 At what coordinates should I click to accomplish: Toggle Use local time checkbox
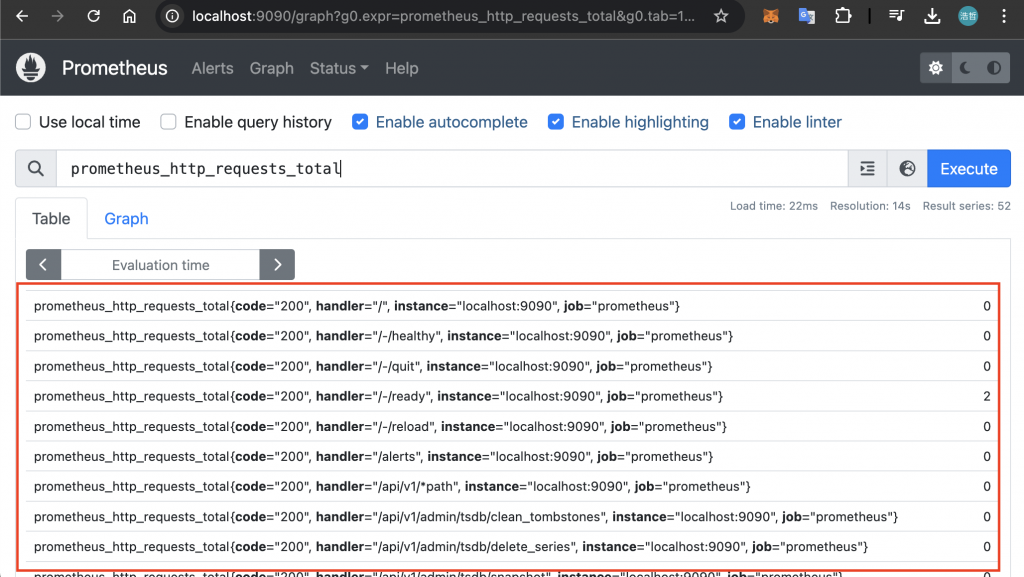pyautogui.click(x=24, y=122)
